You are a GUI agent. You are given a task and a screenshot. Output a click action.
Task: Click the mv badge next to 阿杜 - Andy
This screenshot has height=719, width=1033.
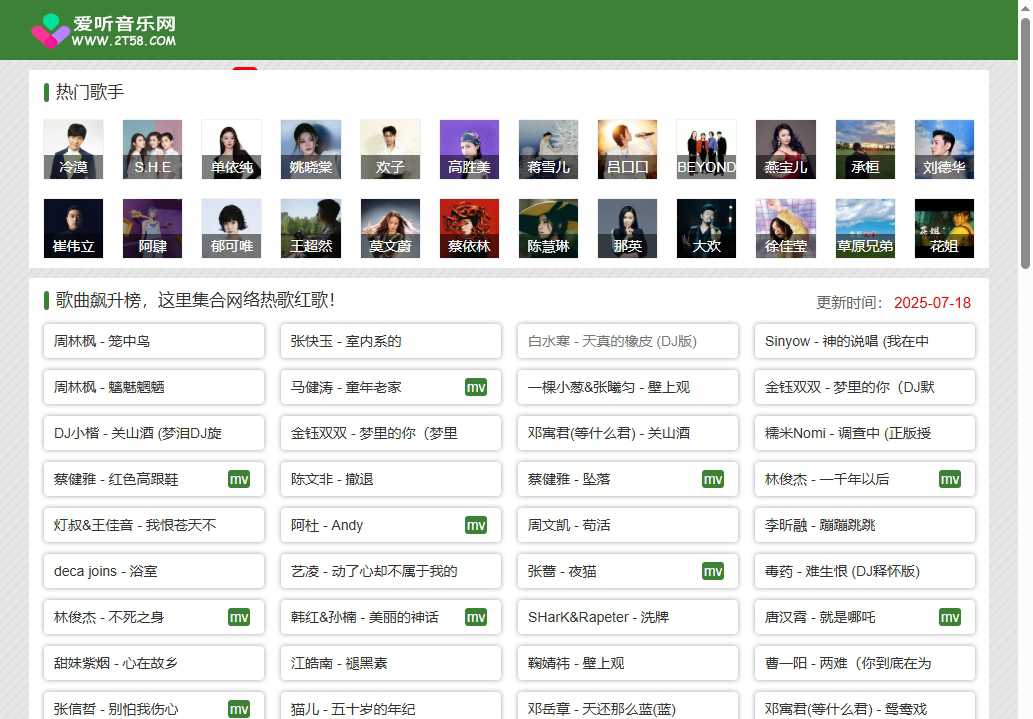point(476,525)
